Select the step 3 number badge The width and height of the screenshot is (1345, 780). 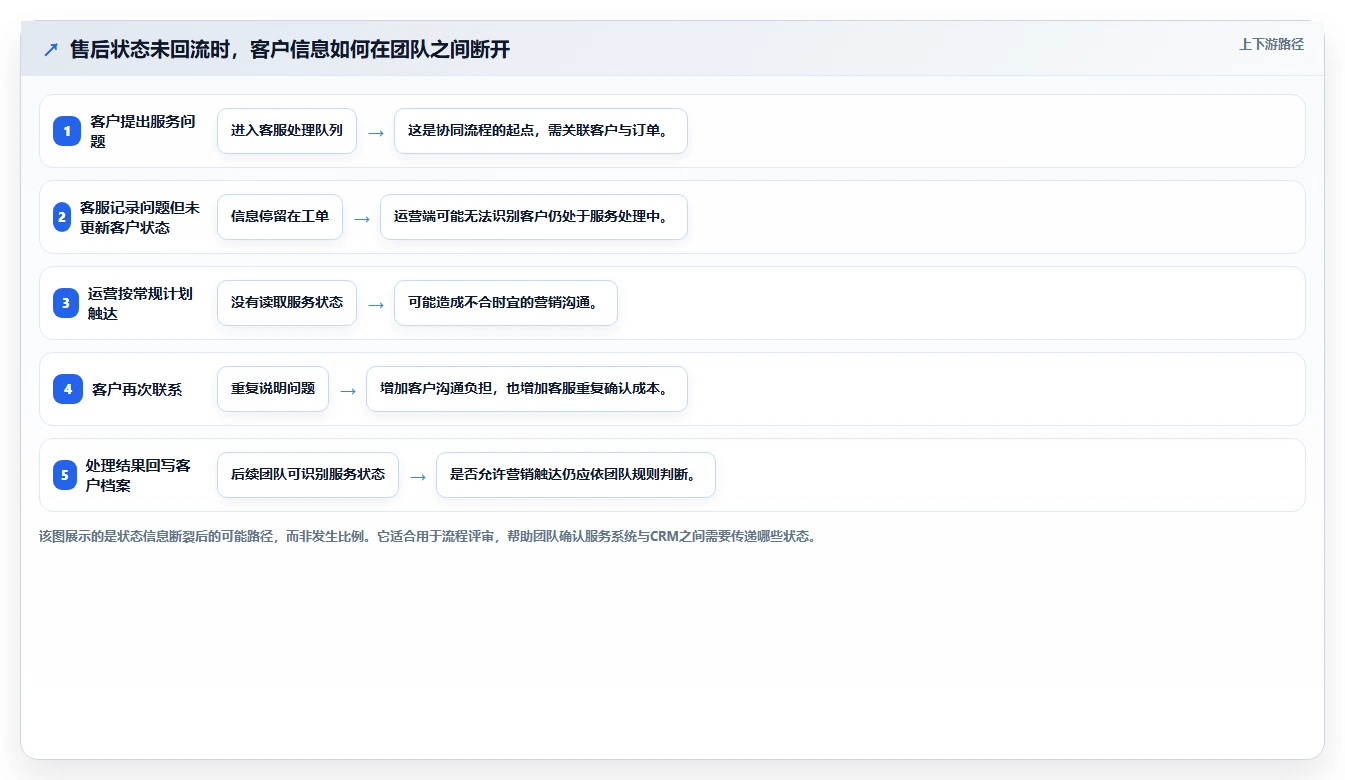pyautogui.click(x=66, y=303)
